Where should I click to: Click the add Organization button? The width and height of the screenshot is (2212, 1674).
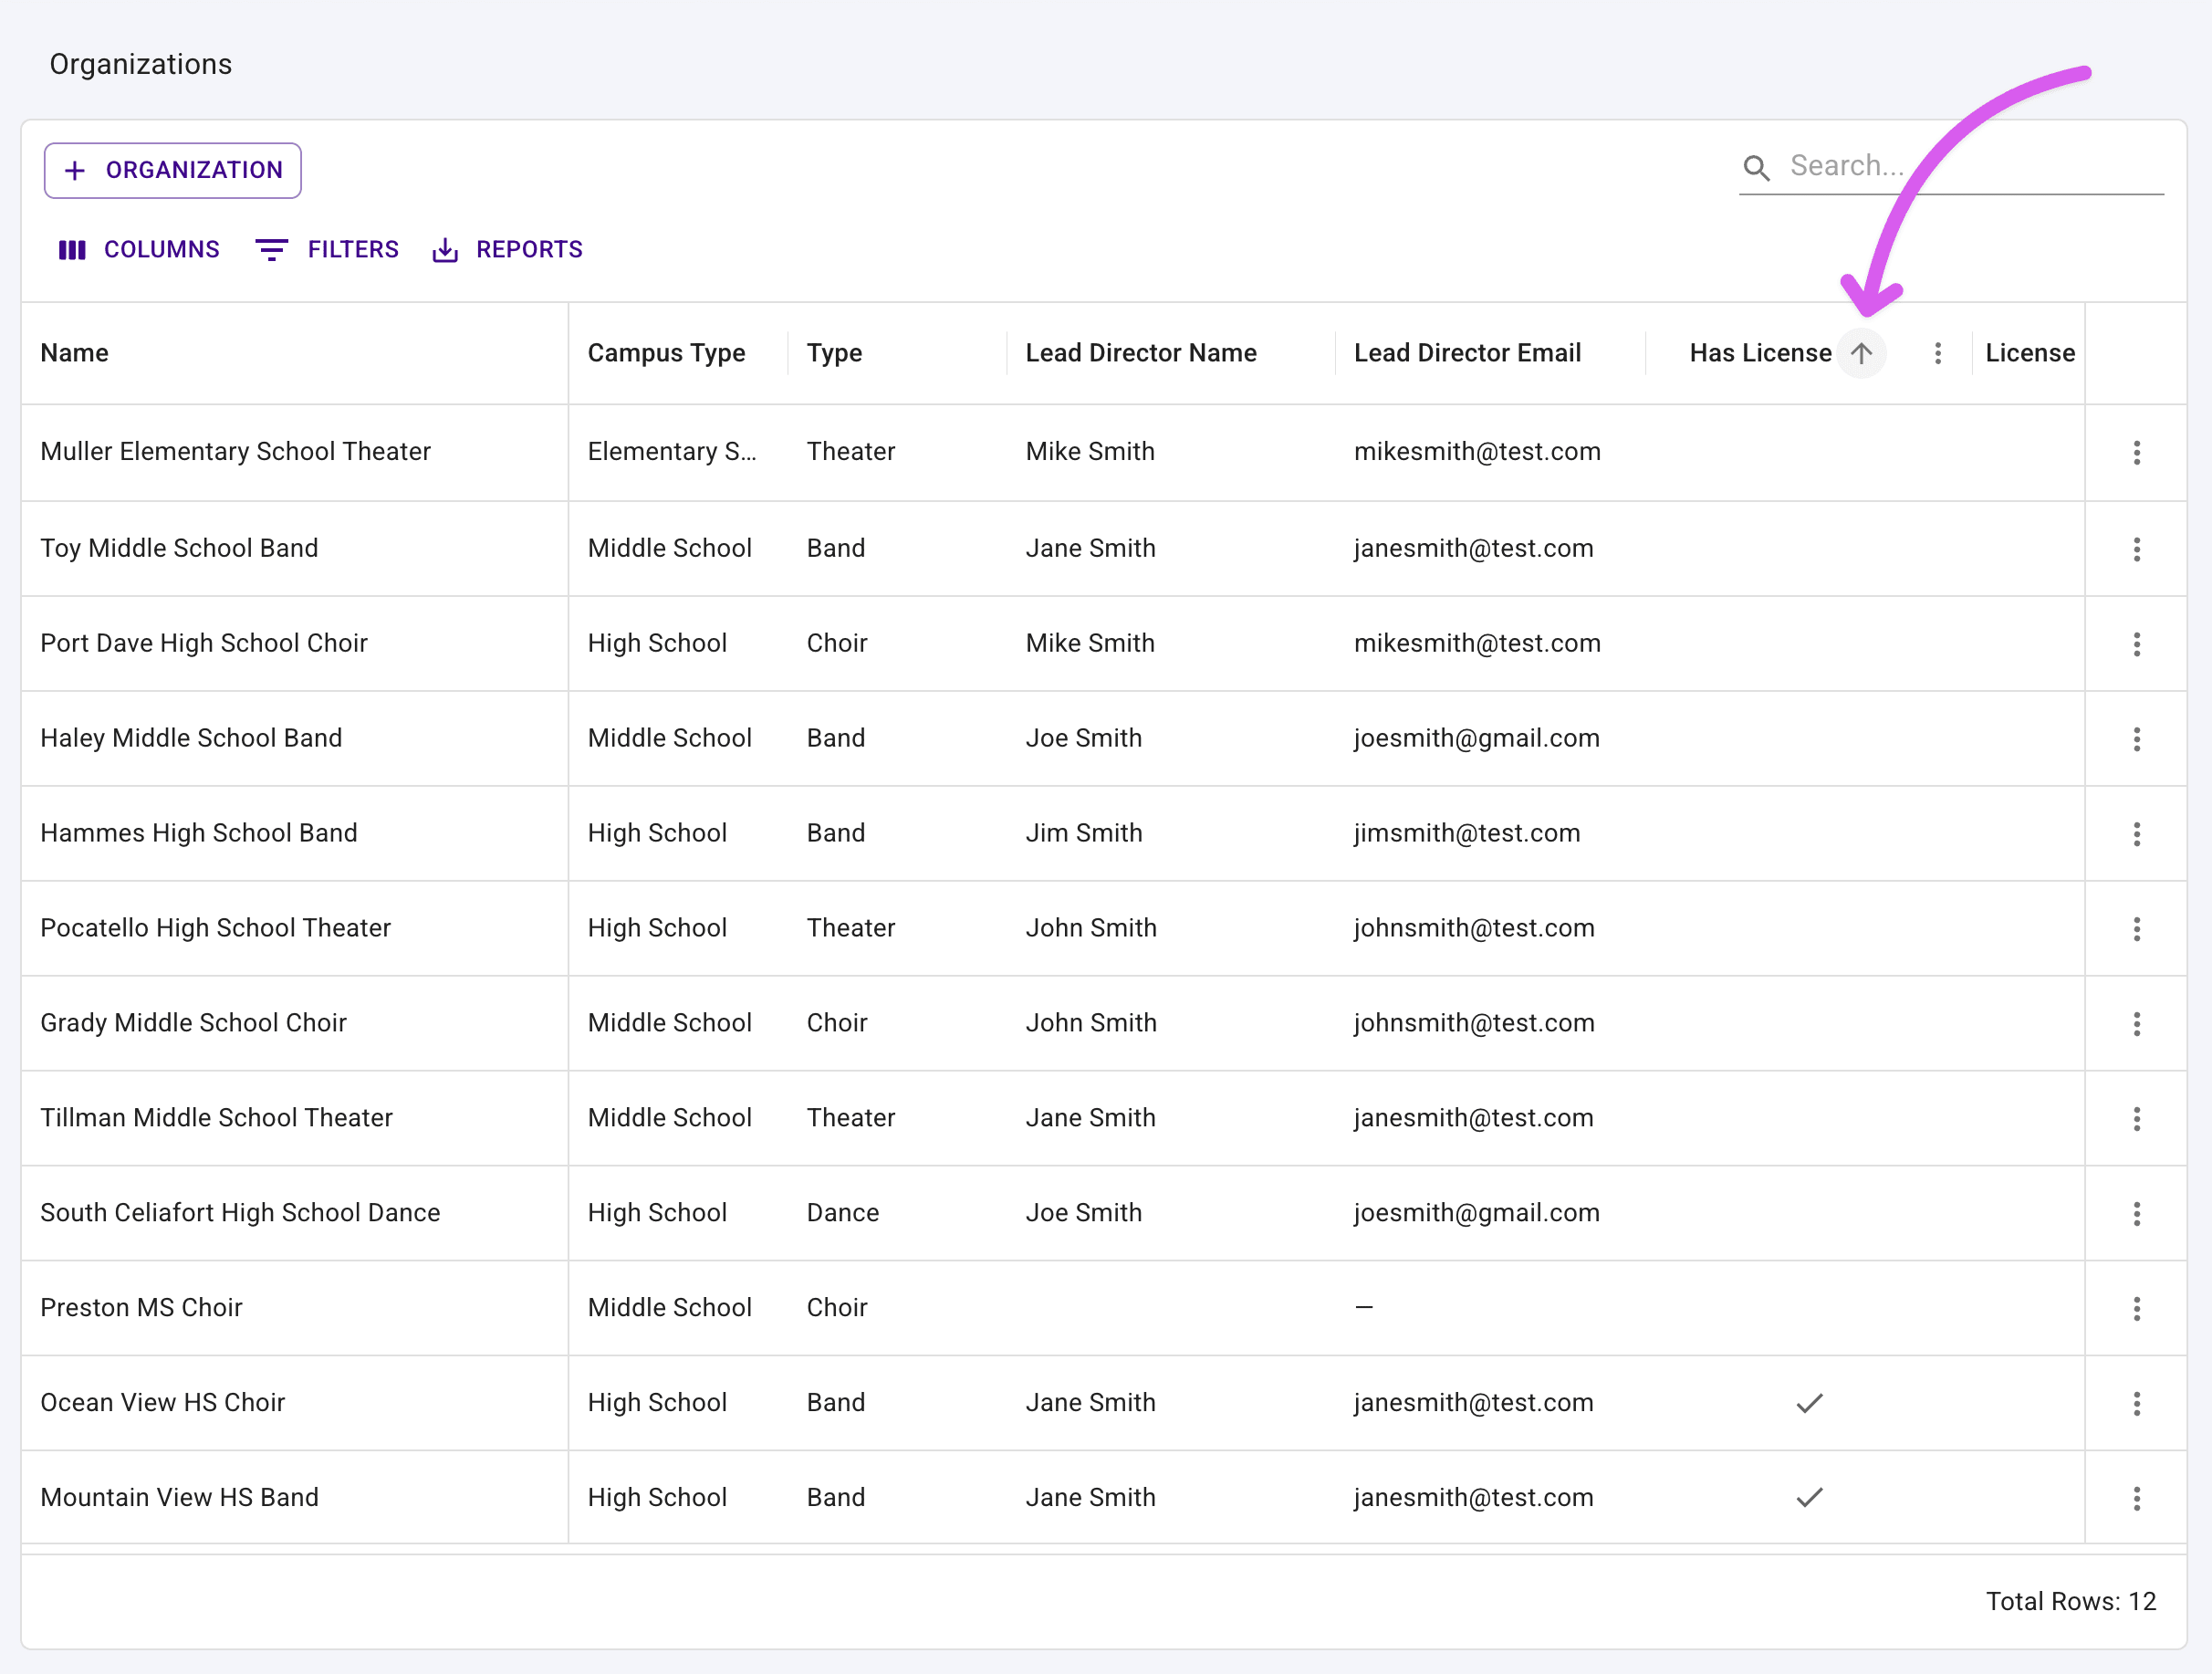point(173,170)
